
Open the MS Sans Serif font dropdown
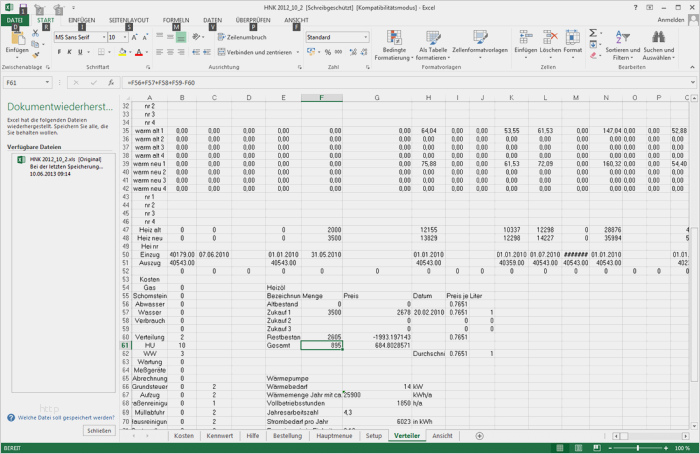coord(104,37)
